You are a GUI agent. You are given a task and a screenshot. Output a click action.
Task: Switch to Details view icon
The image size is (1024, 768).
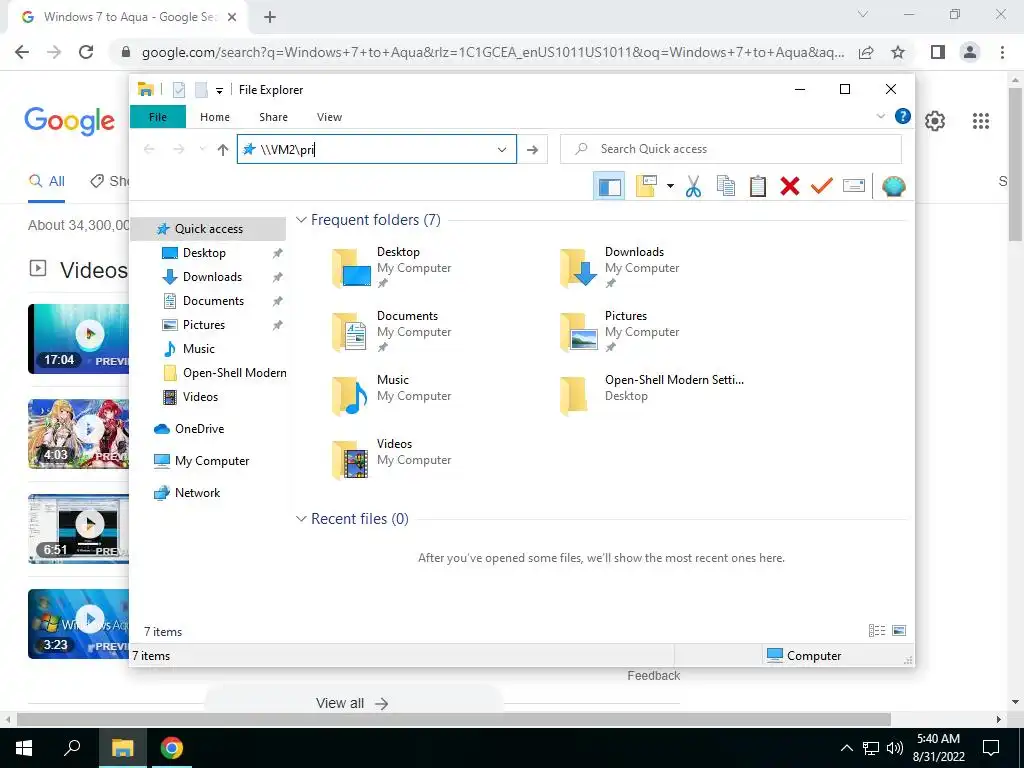point(877,631)
